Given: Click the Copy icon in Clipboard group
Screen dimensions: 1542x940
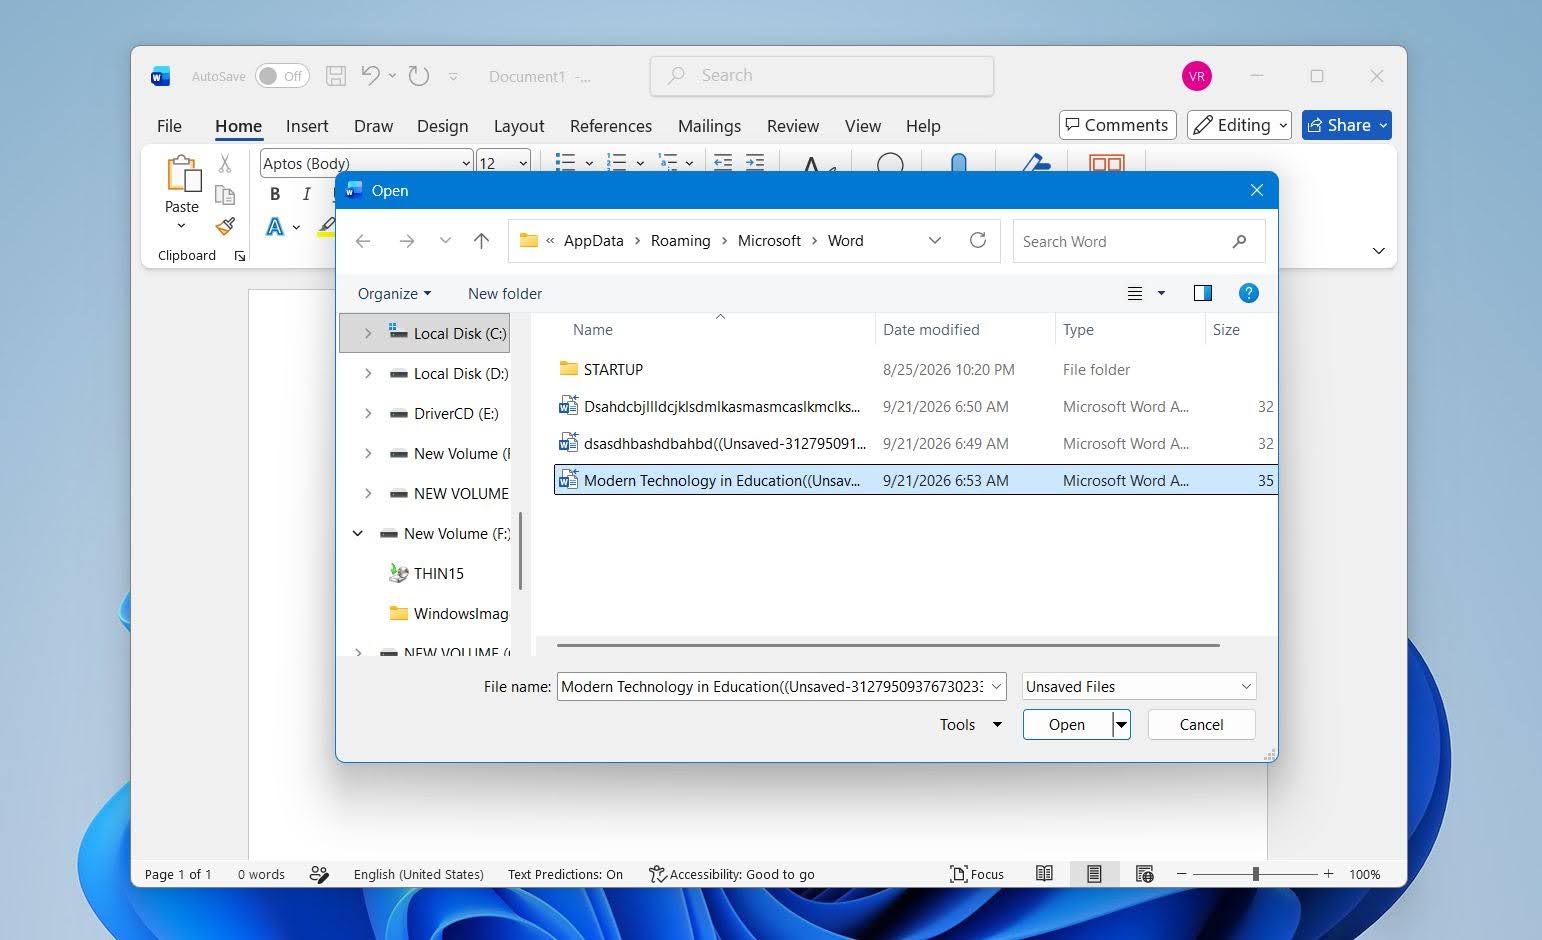Looking at the screenshot, I should pyautogui.click(x=225, y=195).
